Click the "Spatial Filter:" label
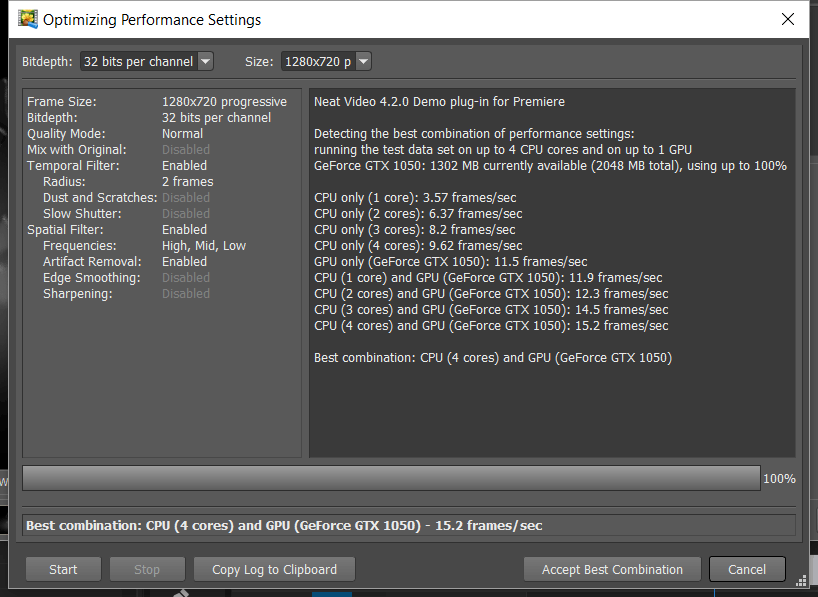 (65, 230)
